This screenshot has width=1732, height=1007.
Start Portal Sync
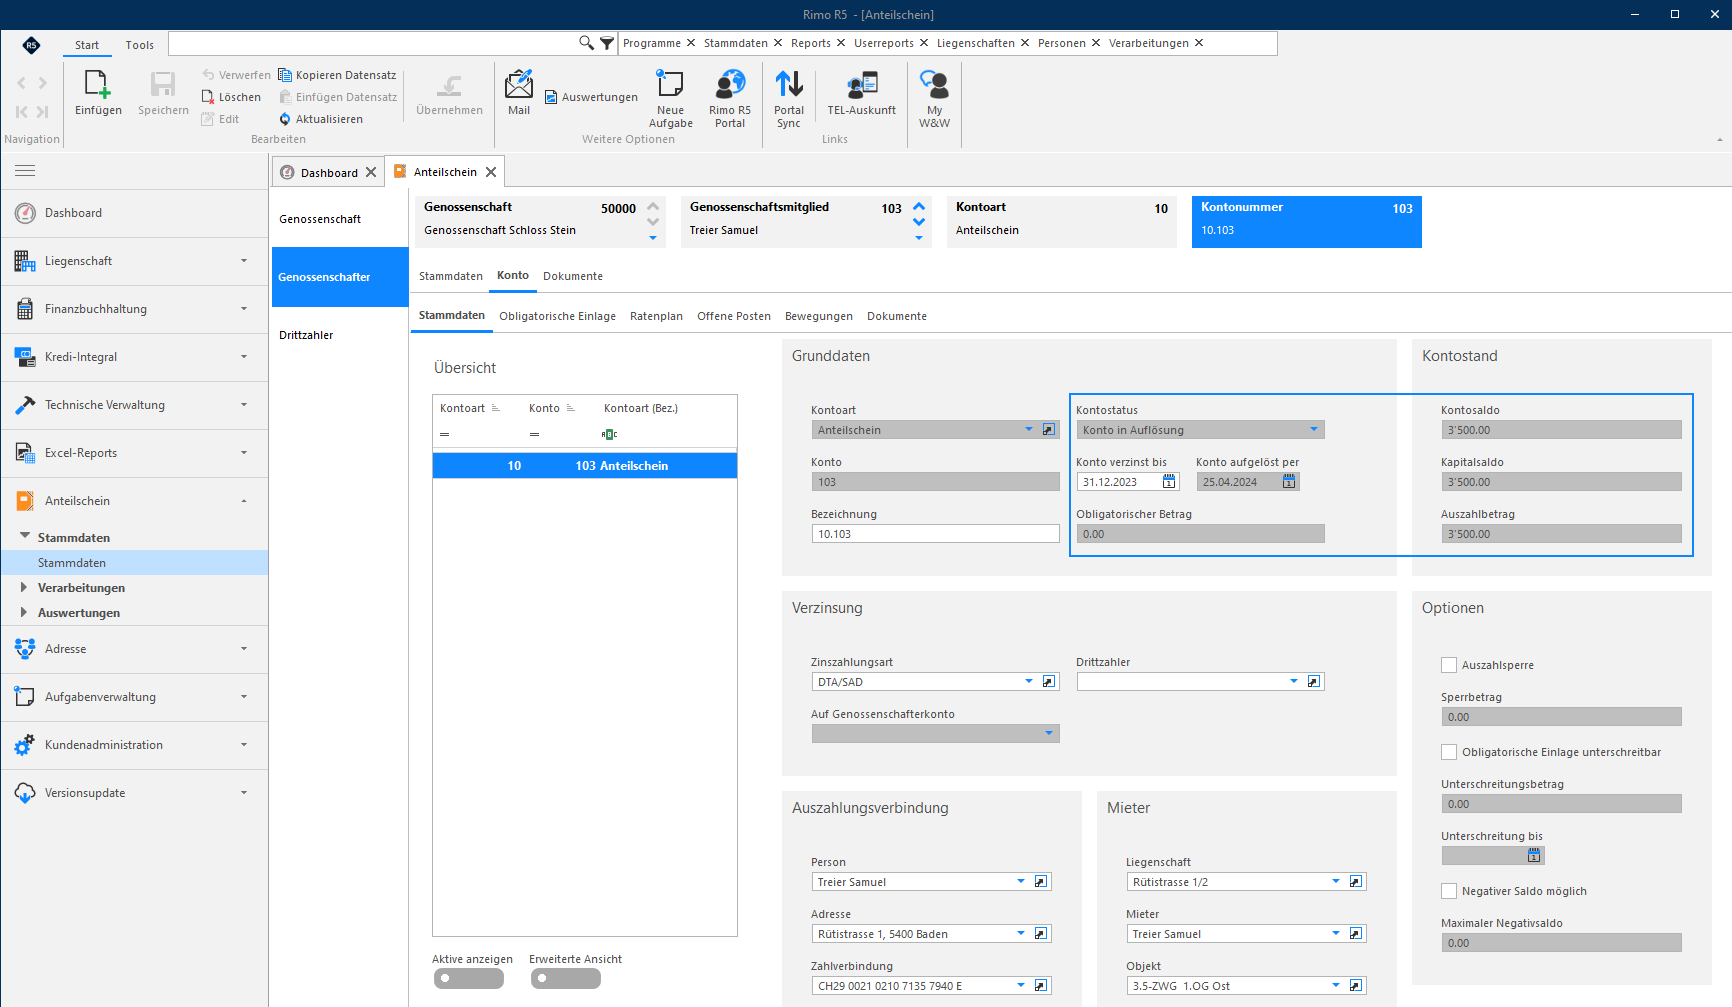tap(789, 99)
